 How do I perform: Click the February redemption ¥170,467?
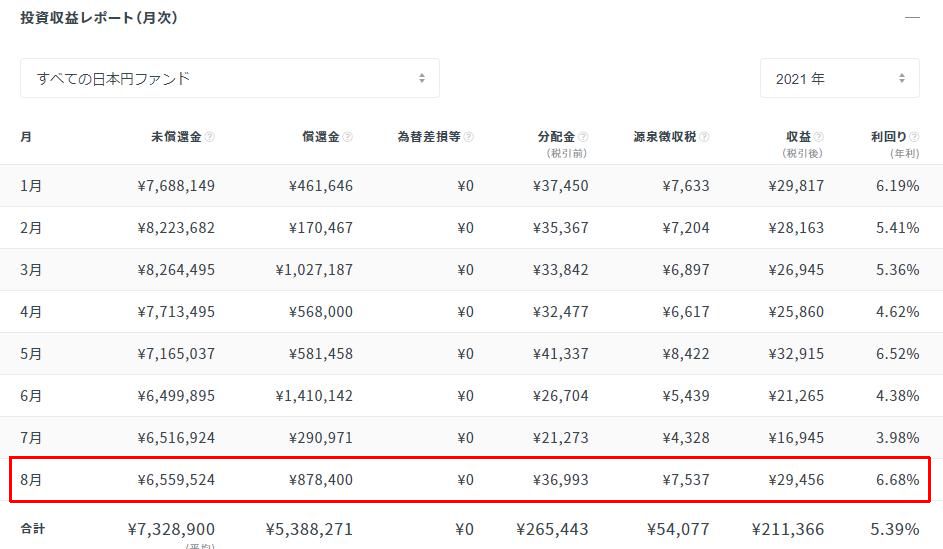[321, 228]
